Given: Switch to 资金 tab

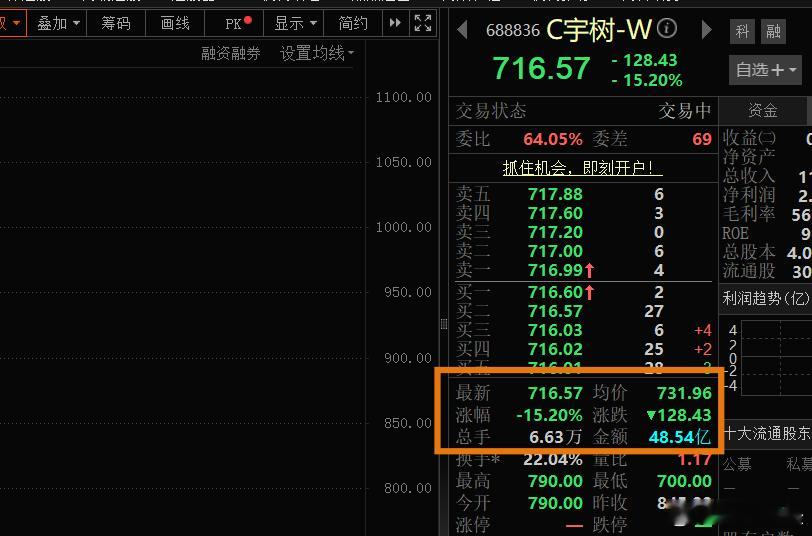Looking at the screenshot, I should coord(763,110).
